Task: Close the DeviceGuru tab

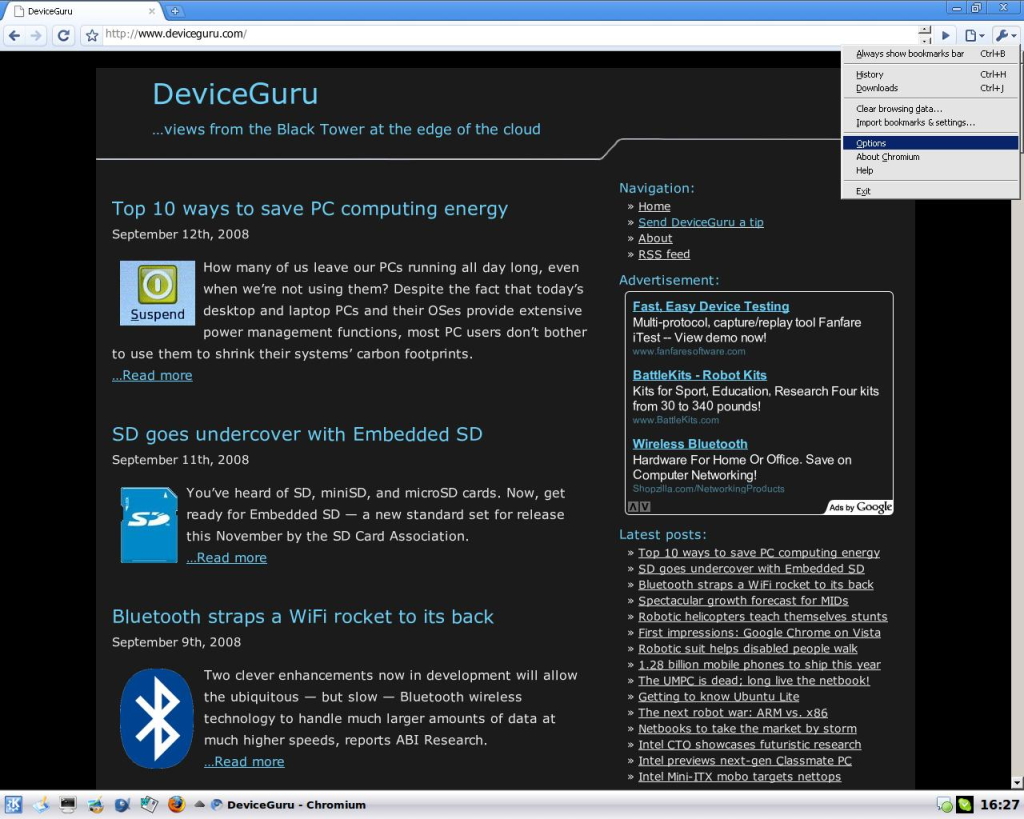Action: 152,11
